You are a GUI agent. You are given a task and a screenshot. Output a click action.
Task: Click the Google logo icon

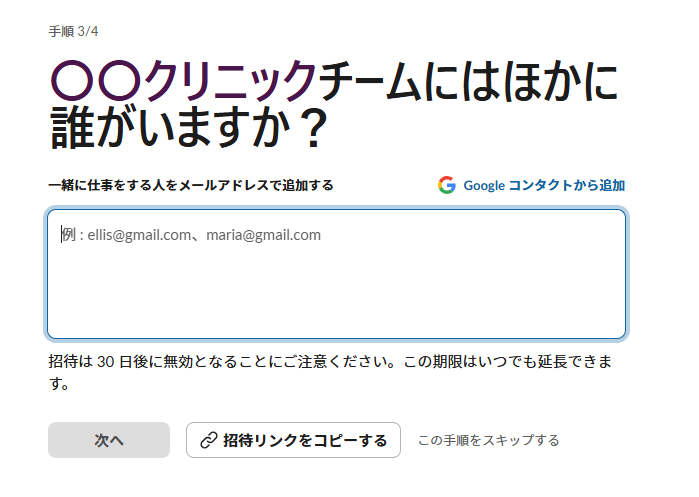click(x=446, y=185)
